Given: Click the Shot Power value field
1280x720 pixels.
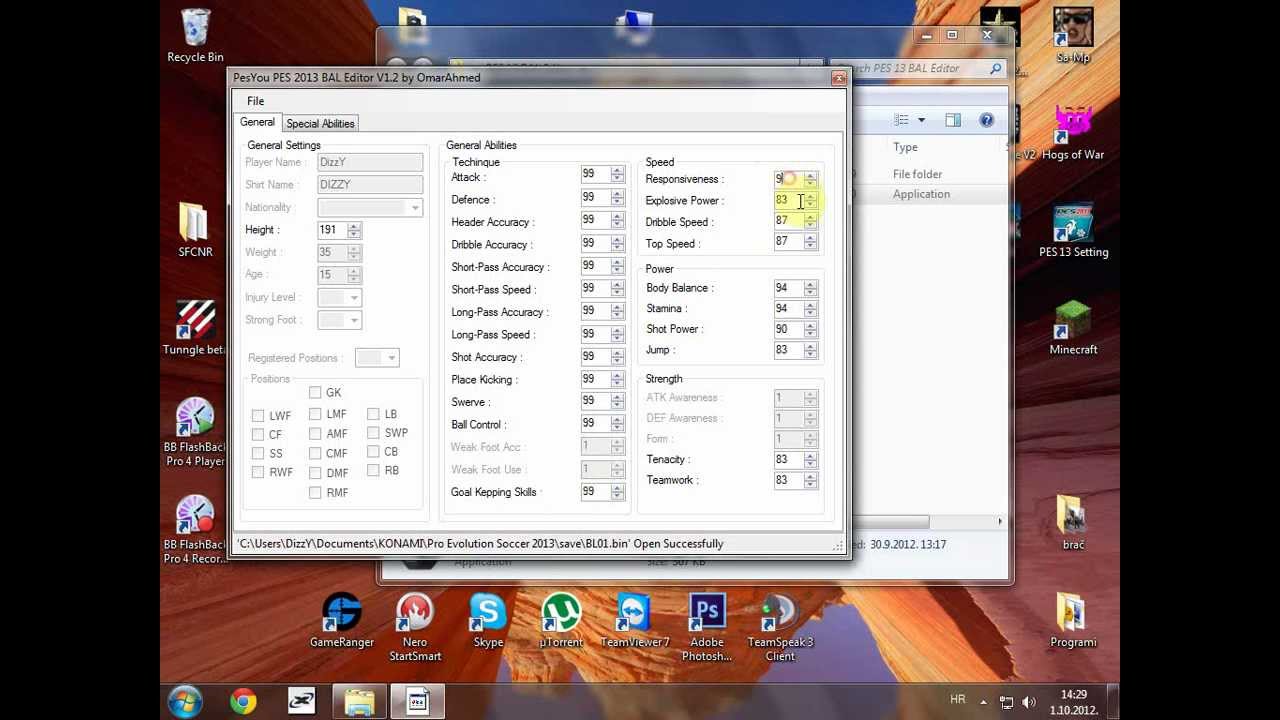Looking at the screenshot, I should (788, 329).
